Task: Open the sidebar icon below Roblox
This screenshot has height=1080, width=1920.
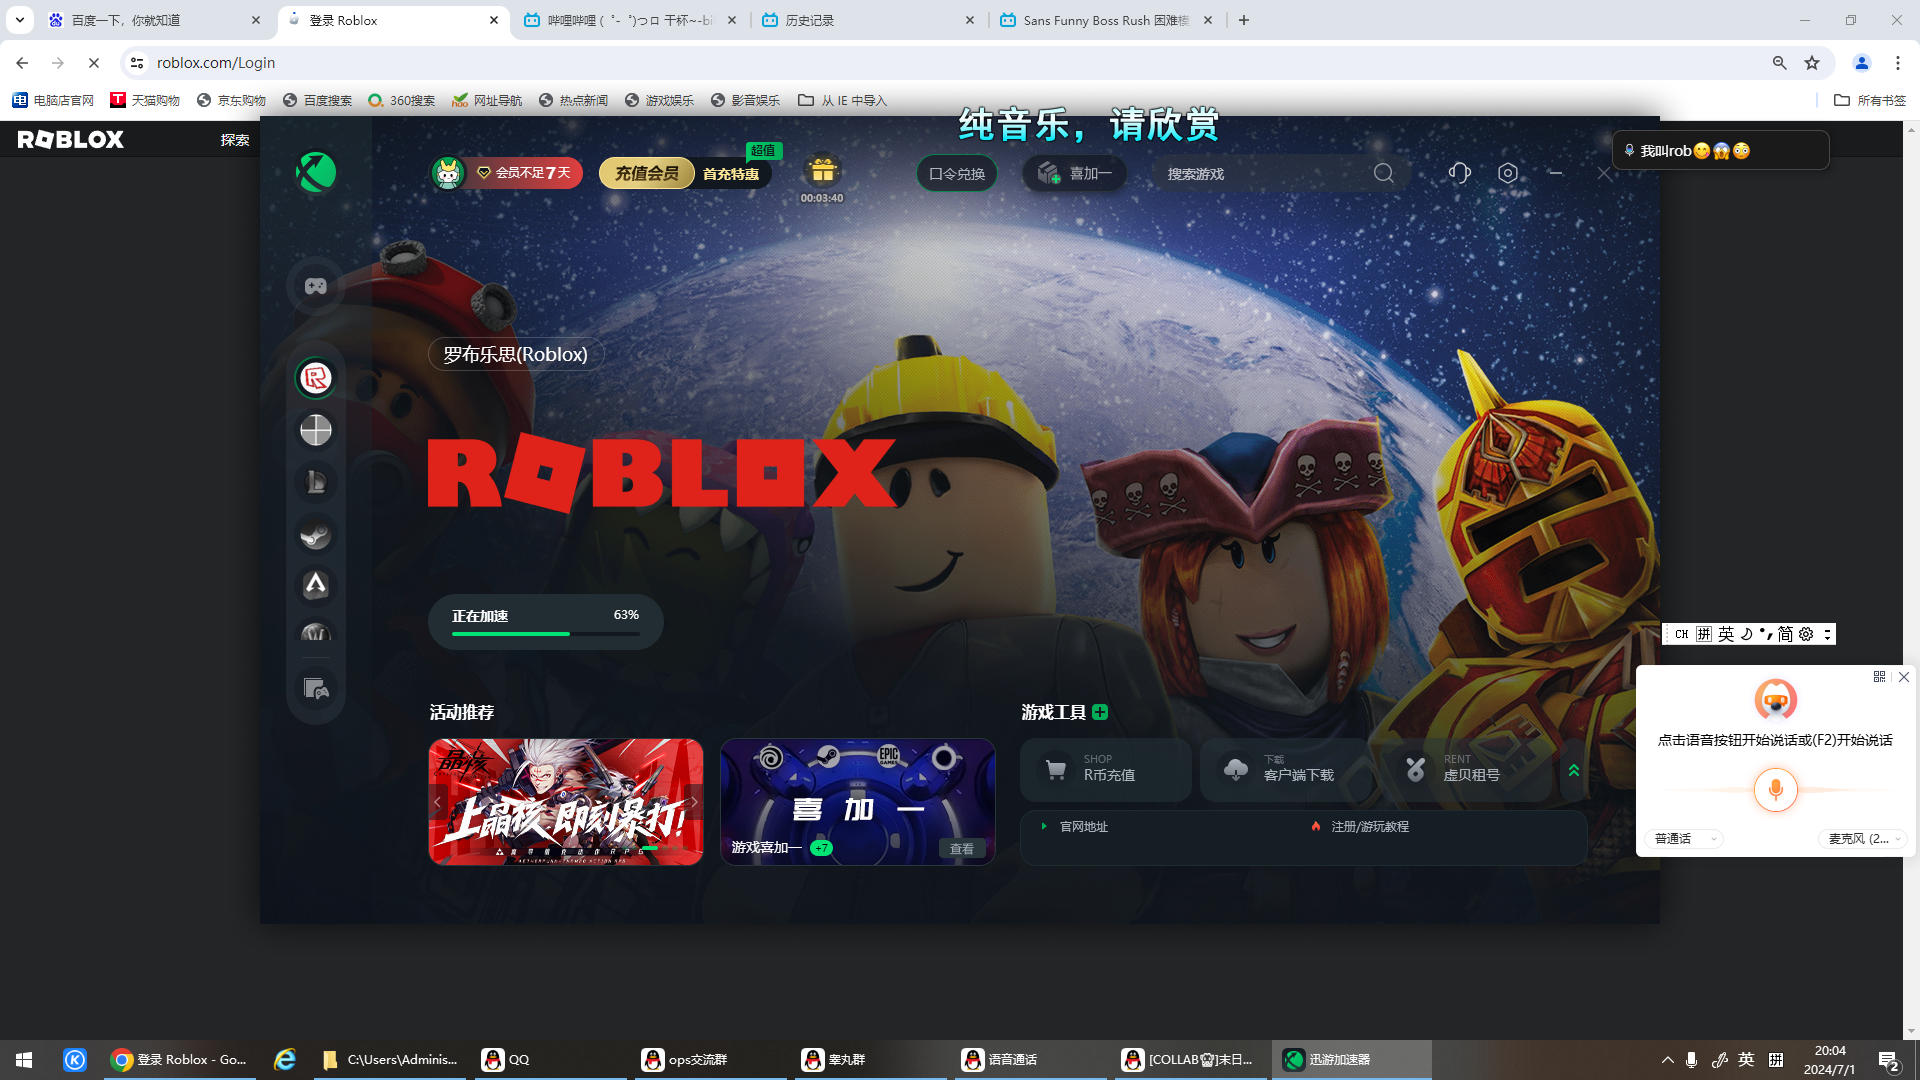Action: (x=316, y=430)
